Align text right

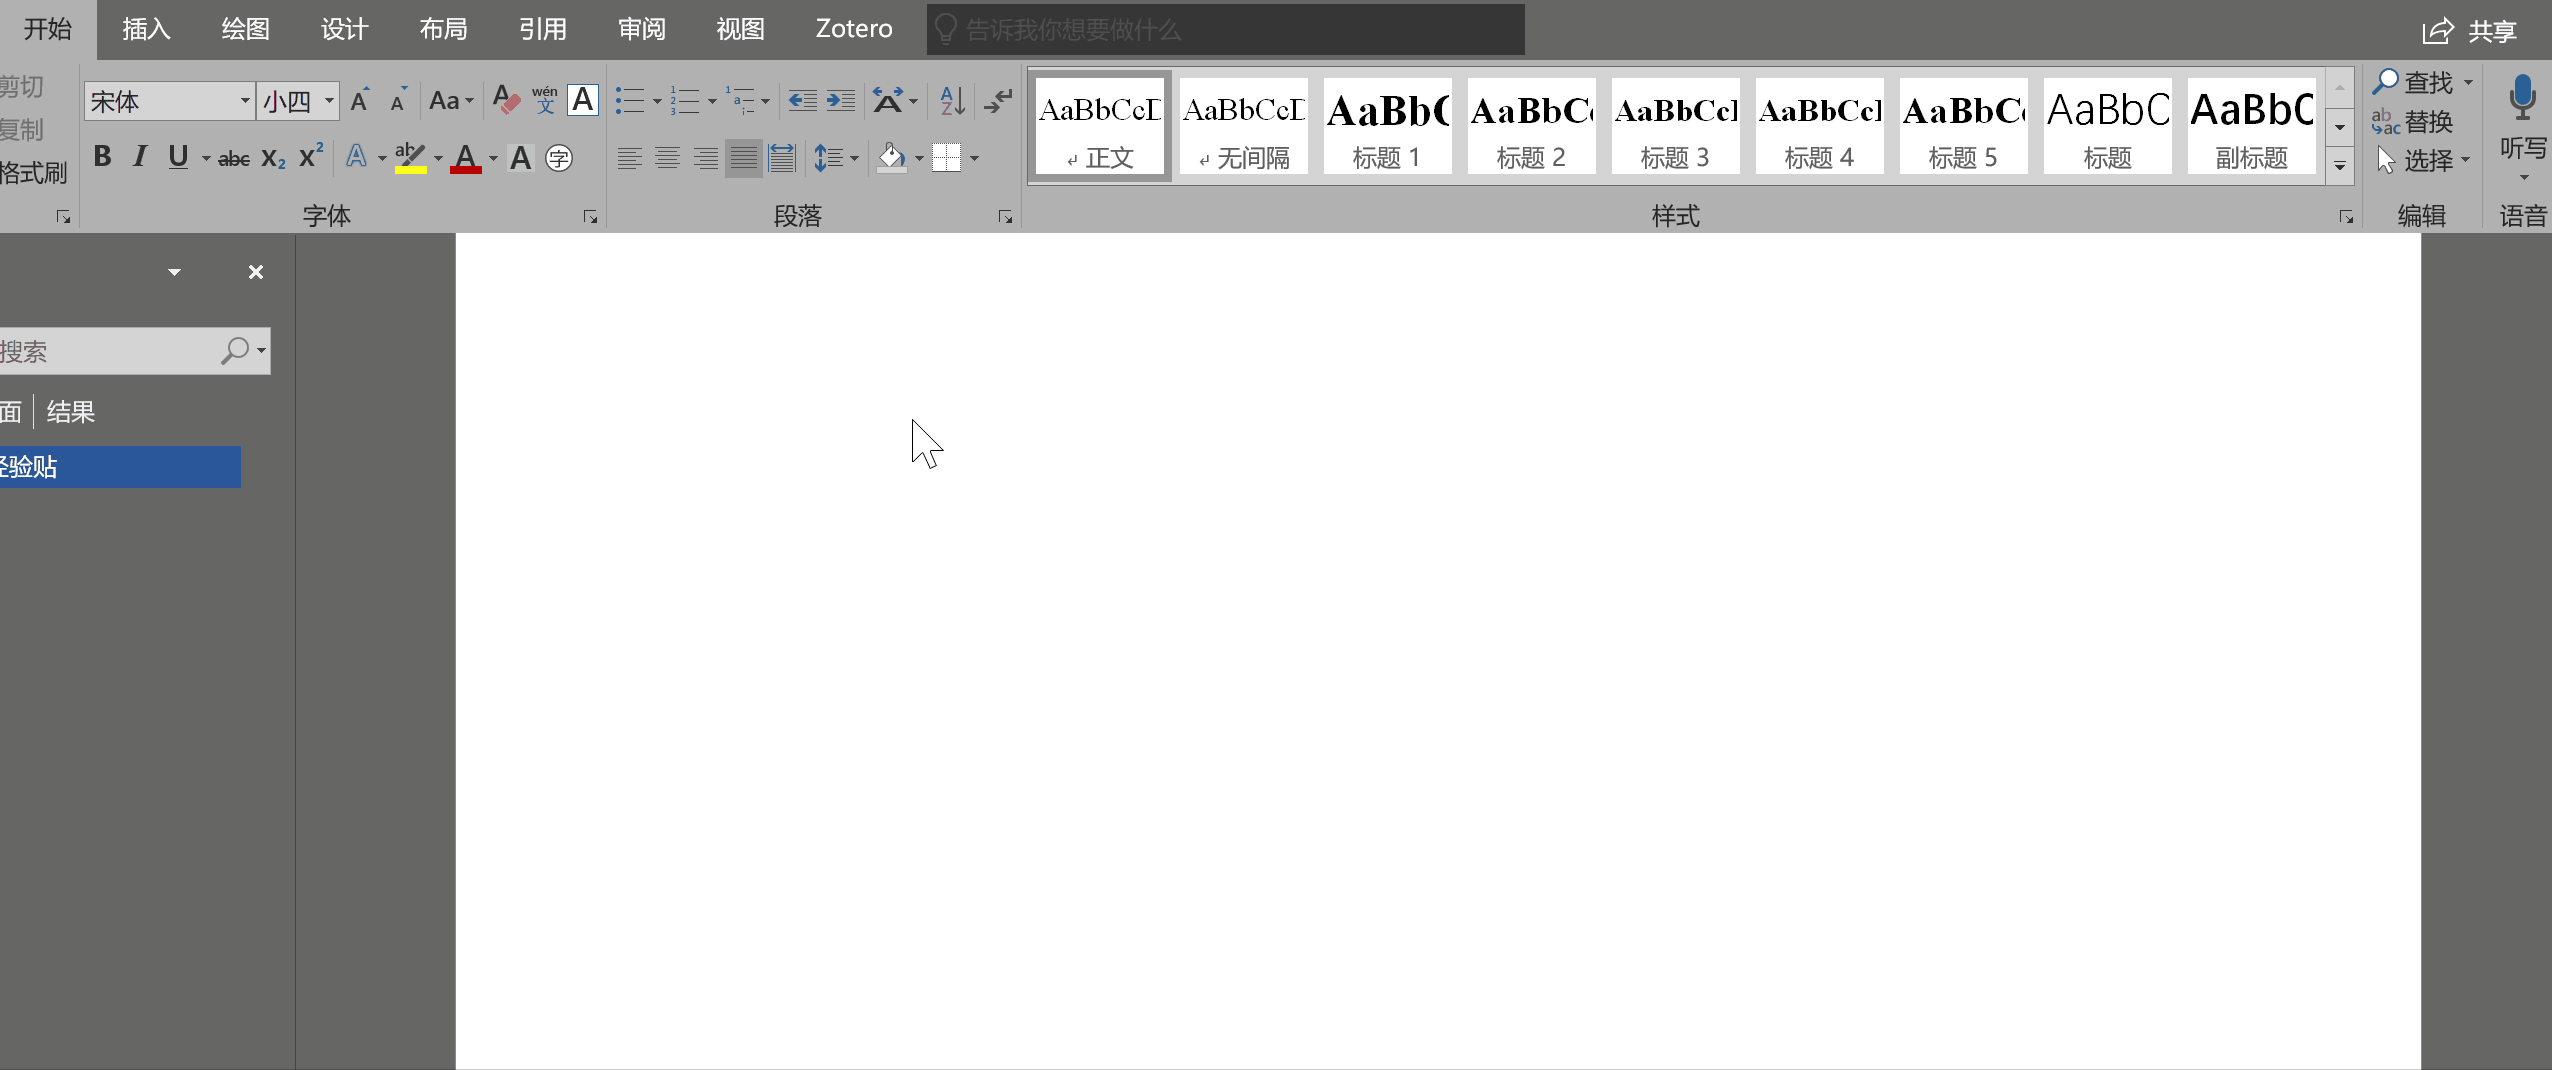(706, 158)
